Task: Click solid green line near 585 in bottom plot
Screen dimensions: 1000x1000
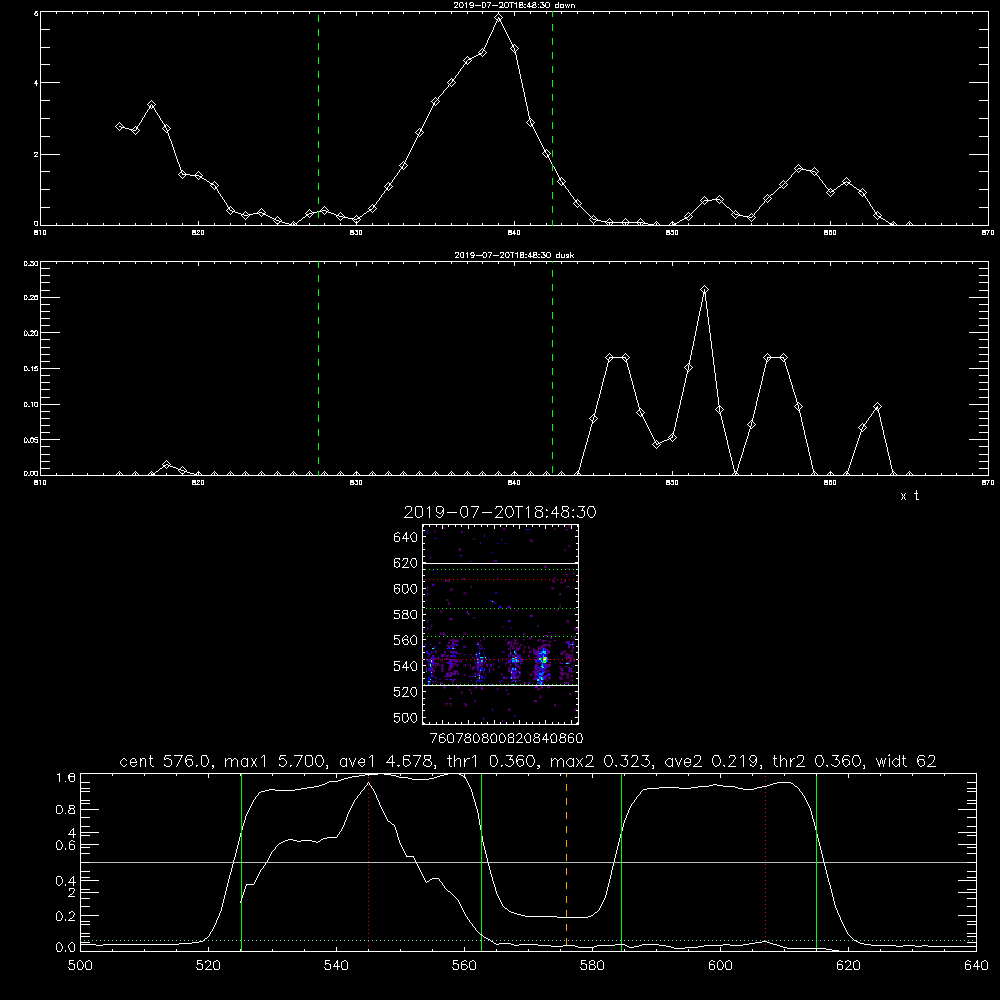Action: (x=621, y=862)
